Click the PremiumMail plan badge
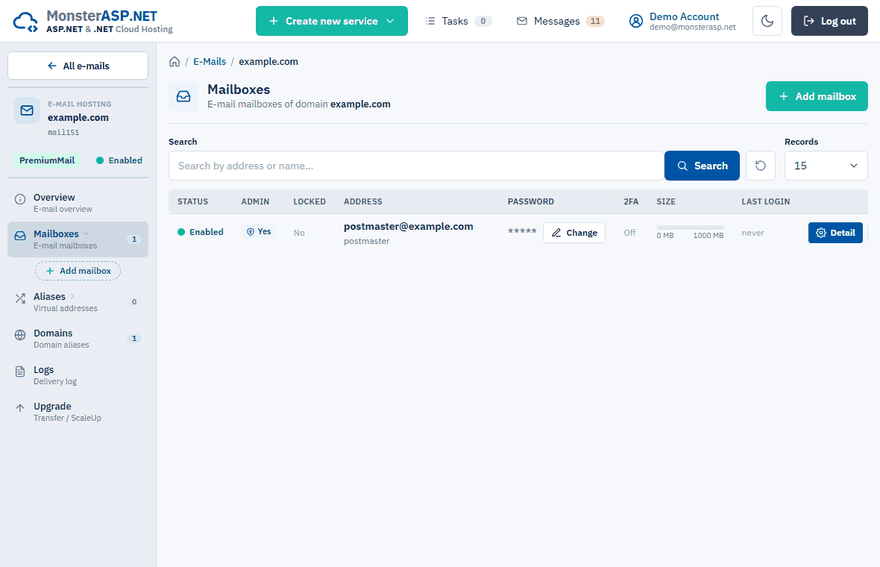 coord(47,161)
